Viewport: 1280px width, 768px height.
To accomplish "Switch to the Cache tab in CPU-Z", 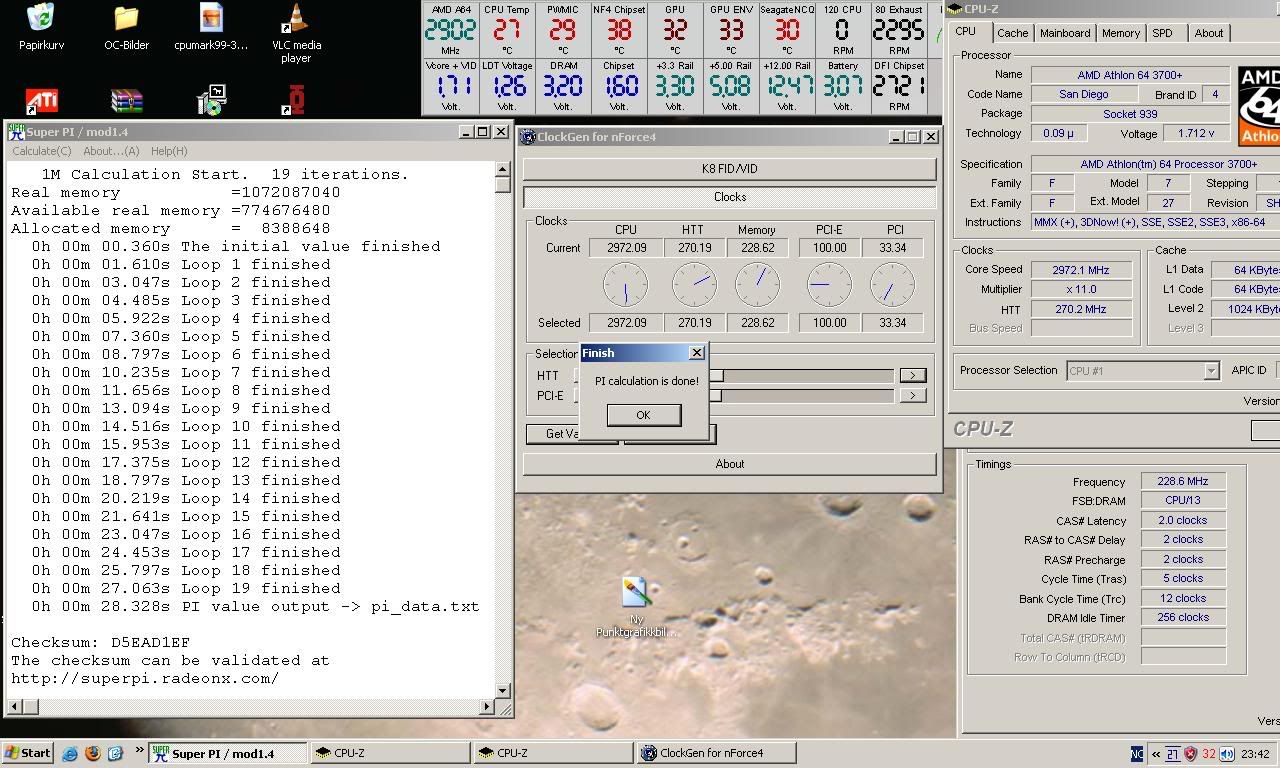I will [x=1012, y=33].
